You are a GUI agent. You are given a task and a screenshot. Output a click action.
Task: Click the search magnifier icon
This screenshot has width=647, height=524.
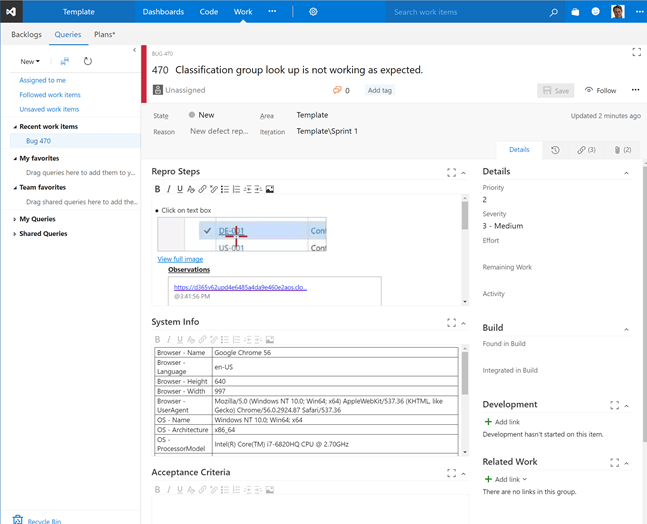(x=554, y=12)
